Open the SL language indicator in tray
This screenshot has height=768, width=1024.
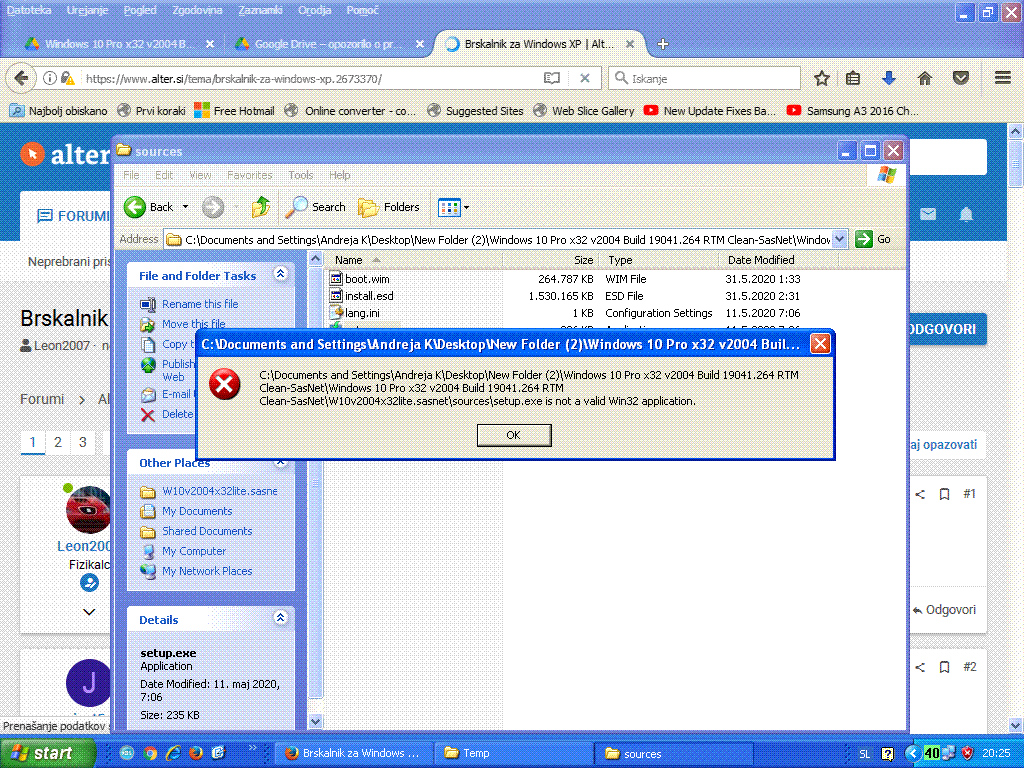coord(864,754)
